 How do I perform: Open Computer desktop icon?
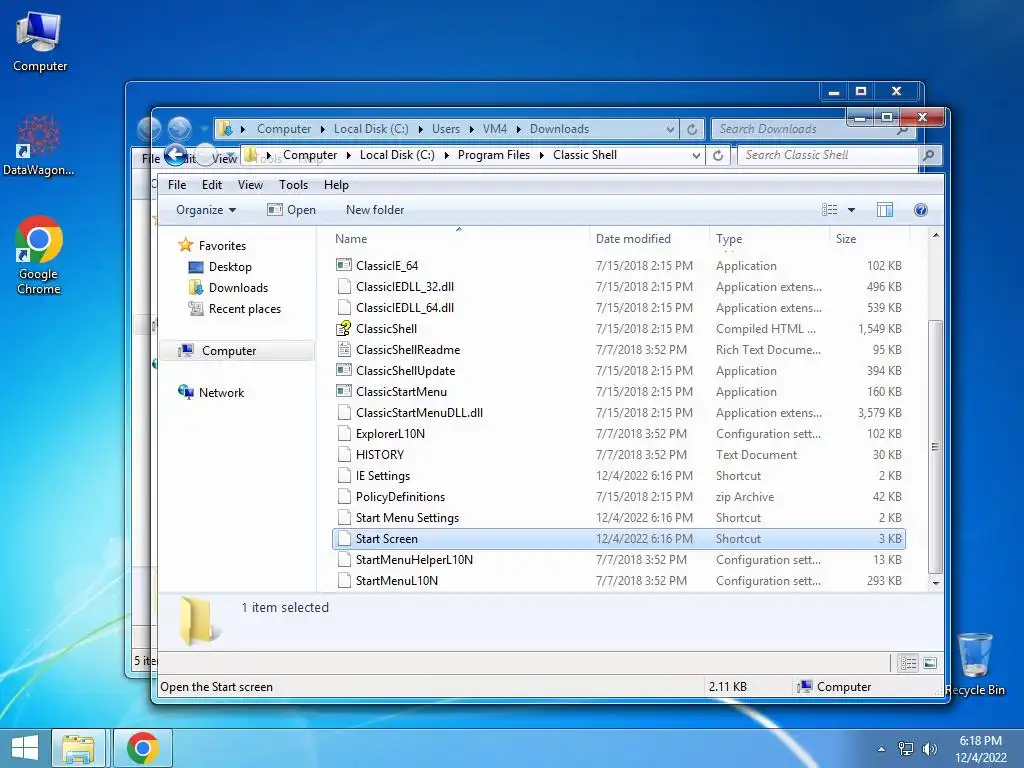pyautogui.click(x=39, y=42)
